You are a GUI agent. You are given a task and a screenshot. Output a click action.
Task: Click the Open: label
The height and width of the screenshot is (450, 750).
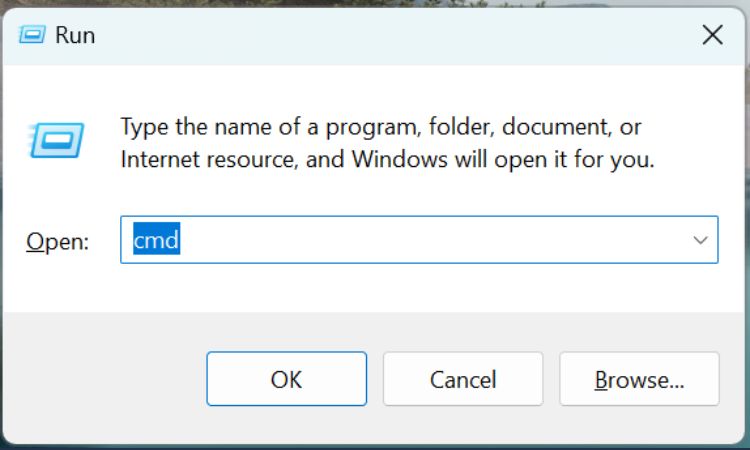[57, 241]
